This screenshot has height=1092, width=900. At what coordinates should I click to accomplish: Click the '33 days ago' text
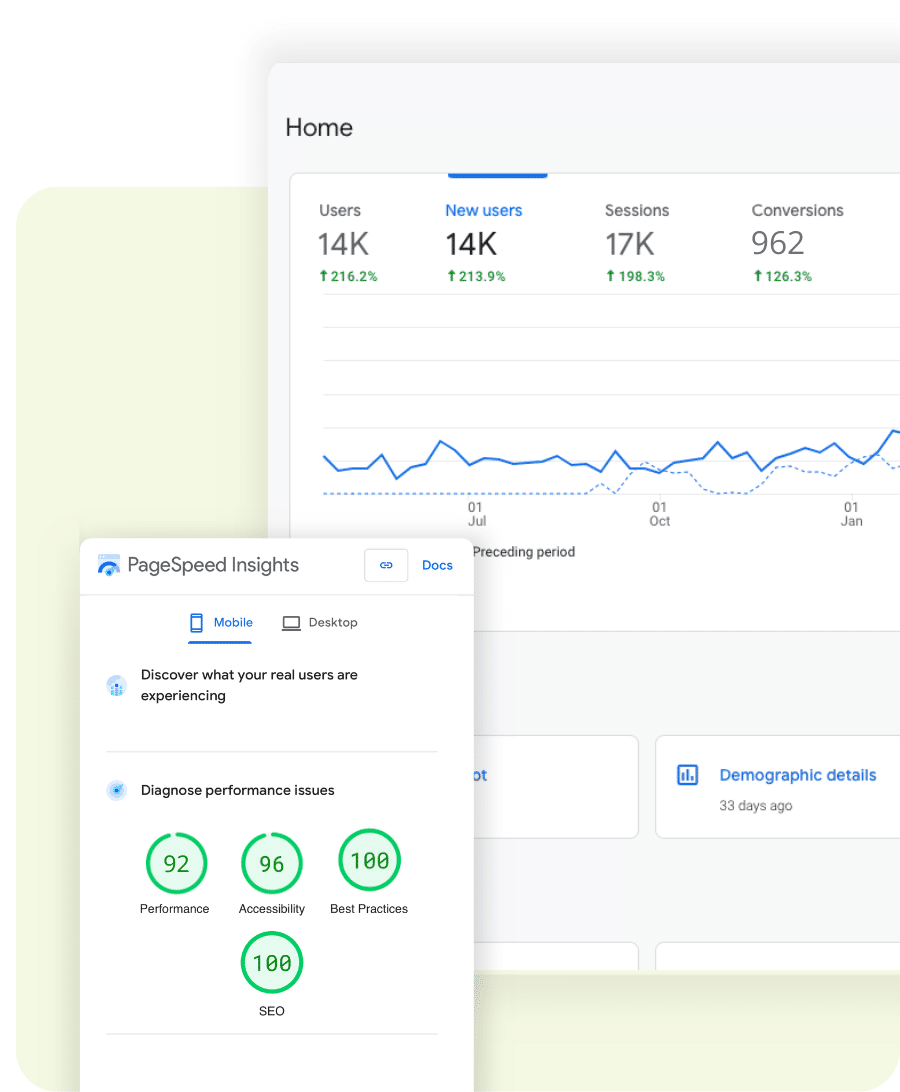756,806
